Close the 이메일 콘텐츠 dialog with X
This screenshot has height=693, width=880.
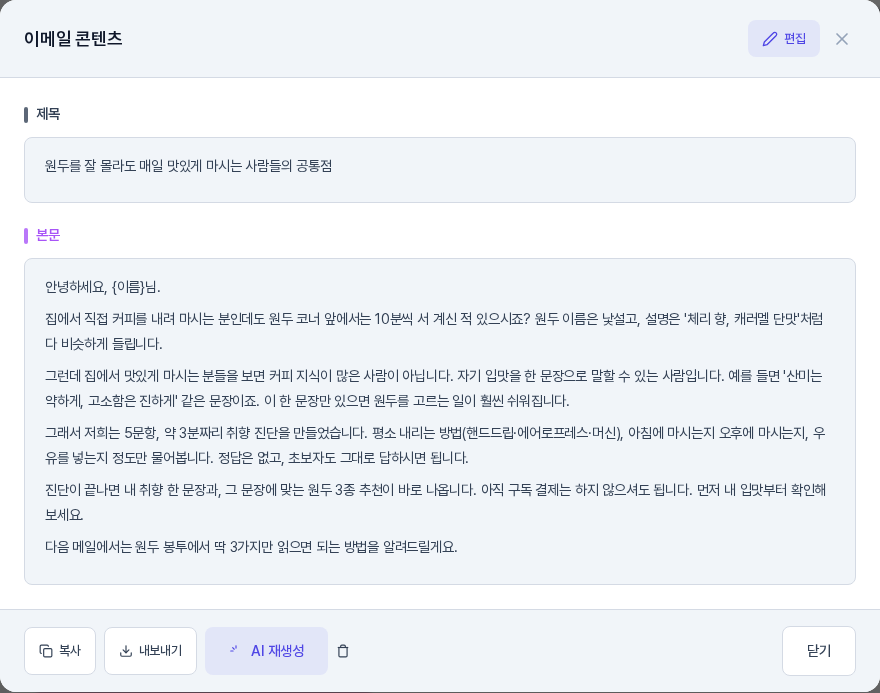(841, 39)
